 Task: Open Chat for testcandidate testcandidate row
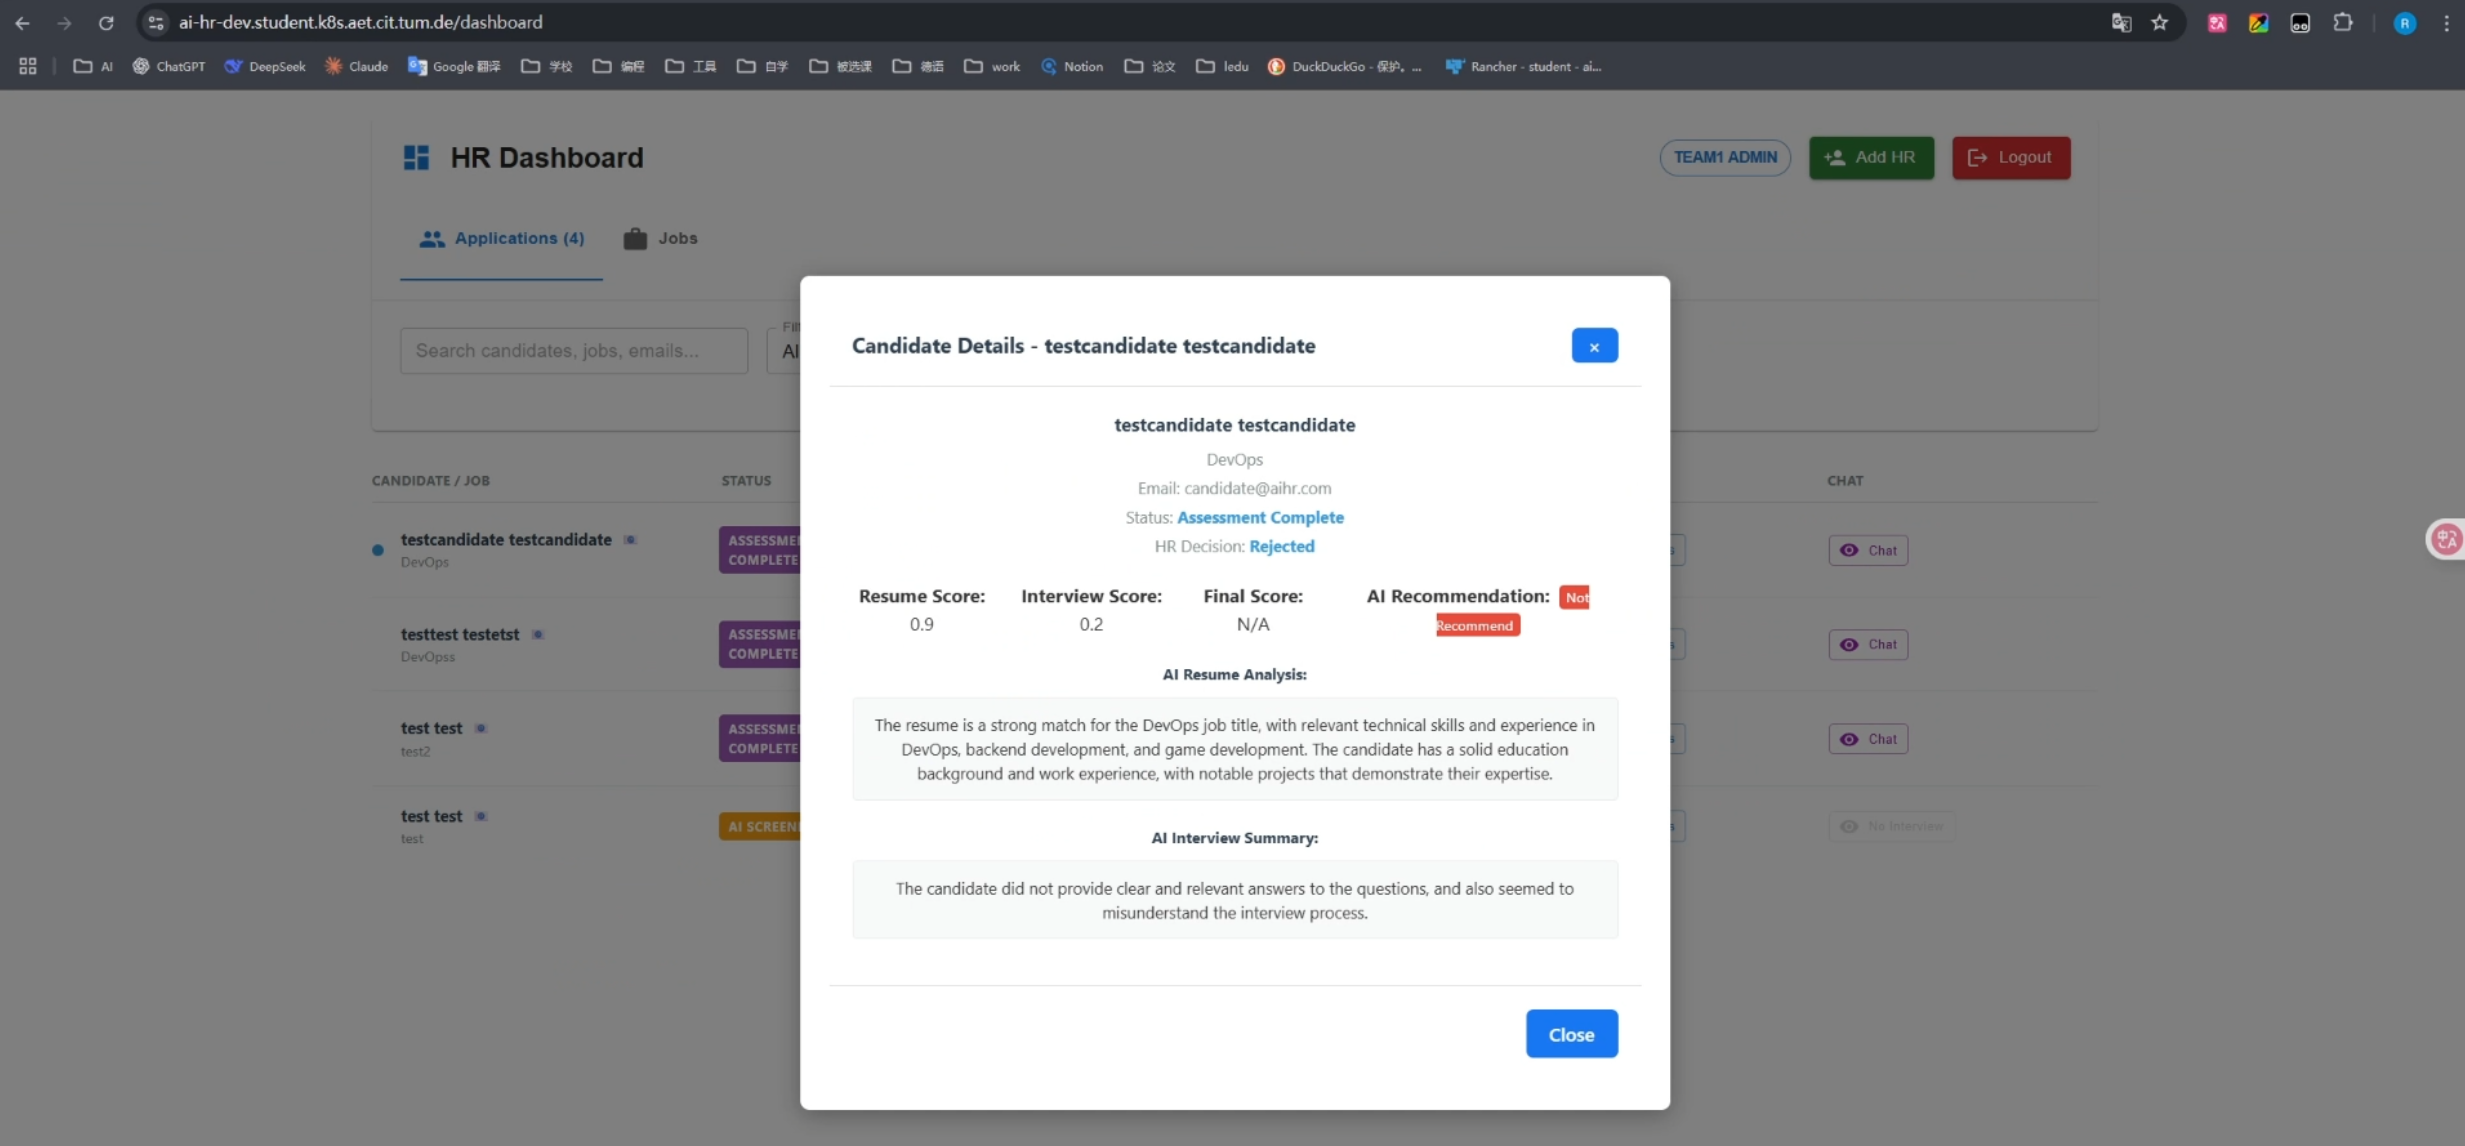(1868, 550)
